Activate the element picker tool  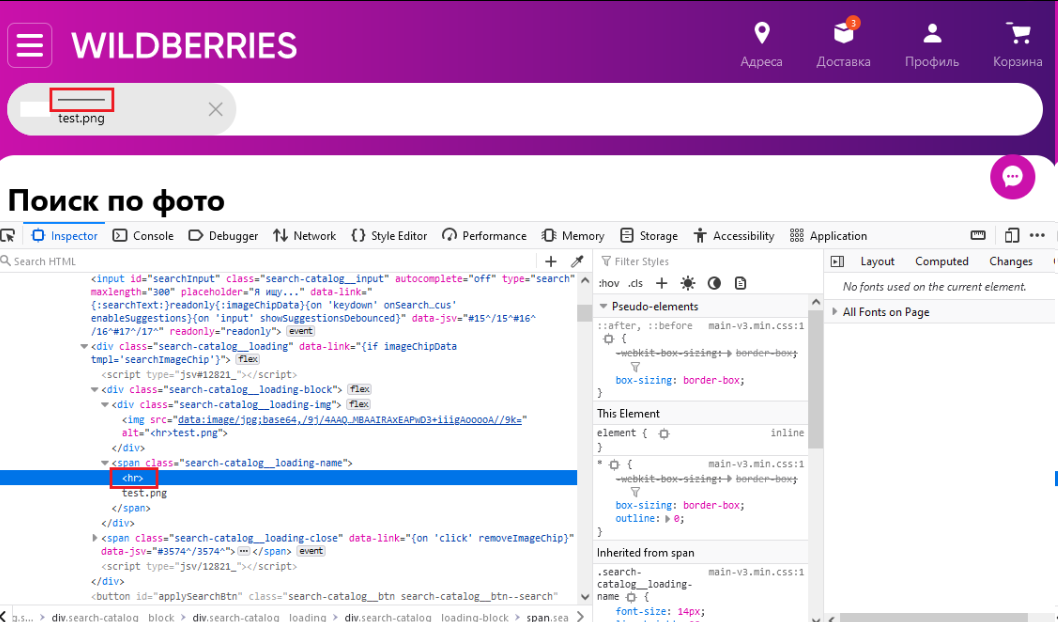click(8, 235)
